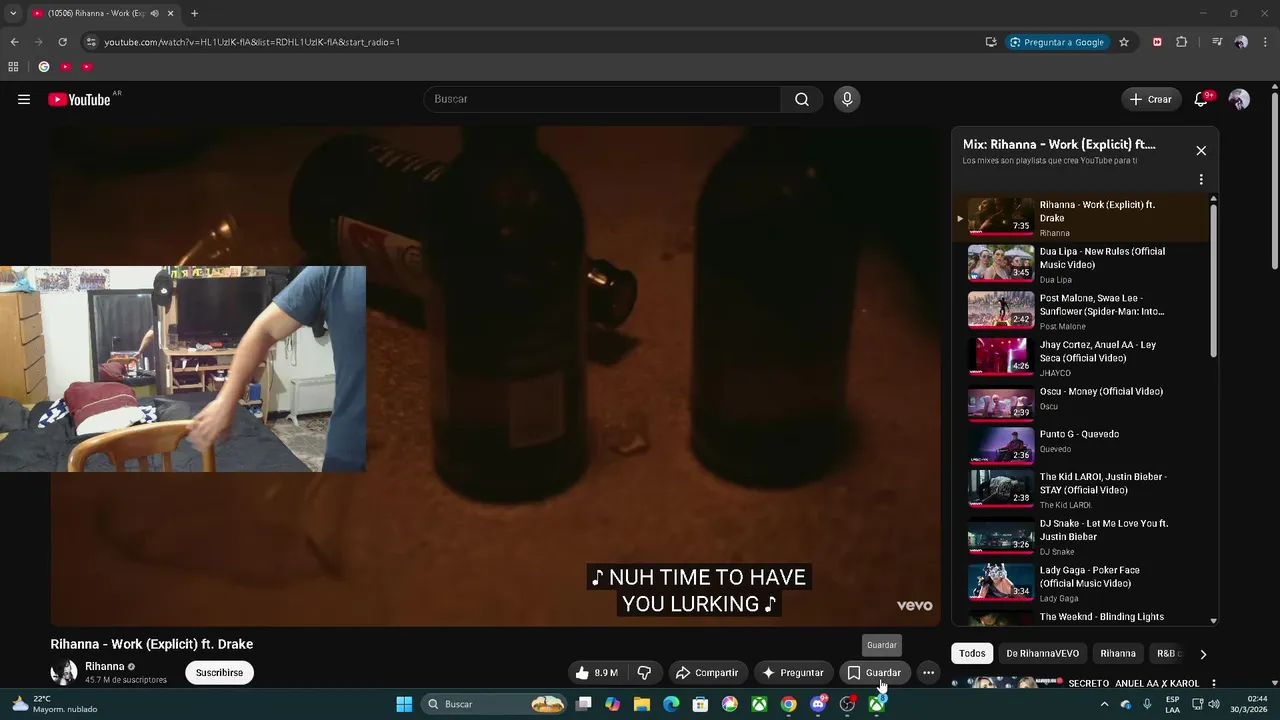Select currently playing Rihanna Work playlist item

click(x=1082, y=218)
